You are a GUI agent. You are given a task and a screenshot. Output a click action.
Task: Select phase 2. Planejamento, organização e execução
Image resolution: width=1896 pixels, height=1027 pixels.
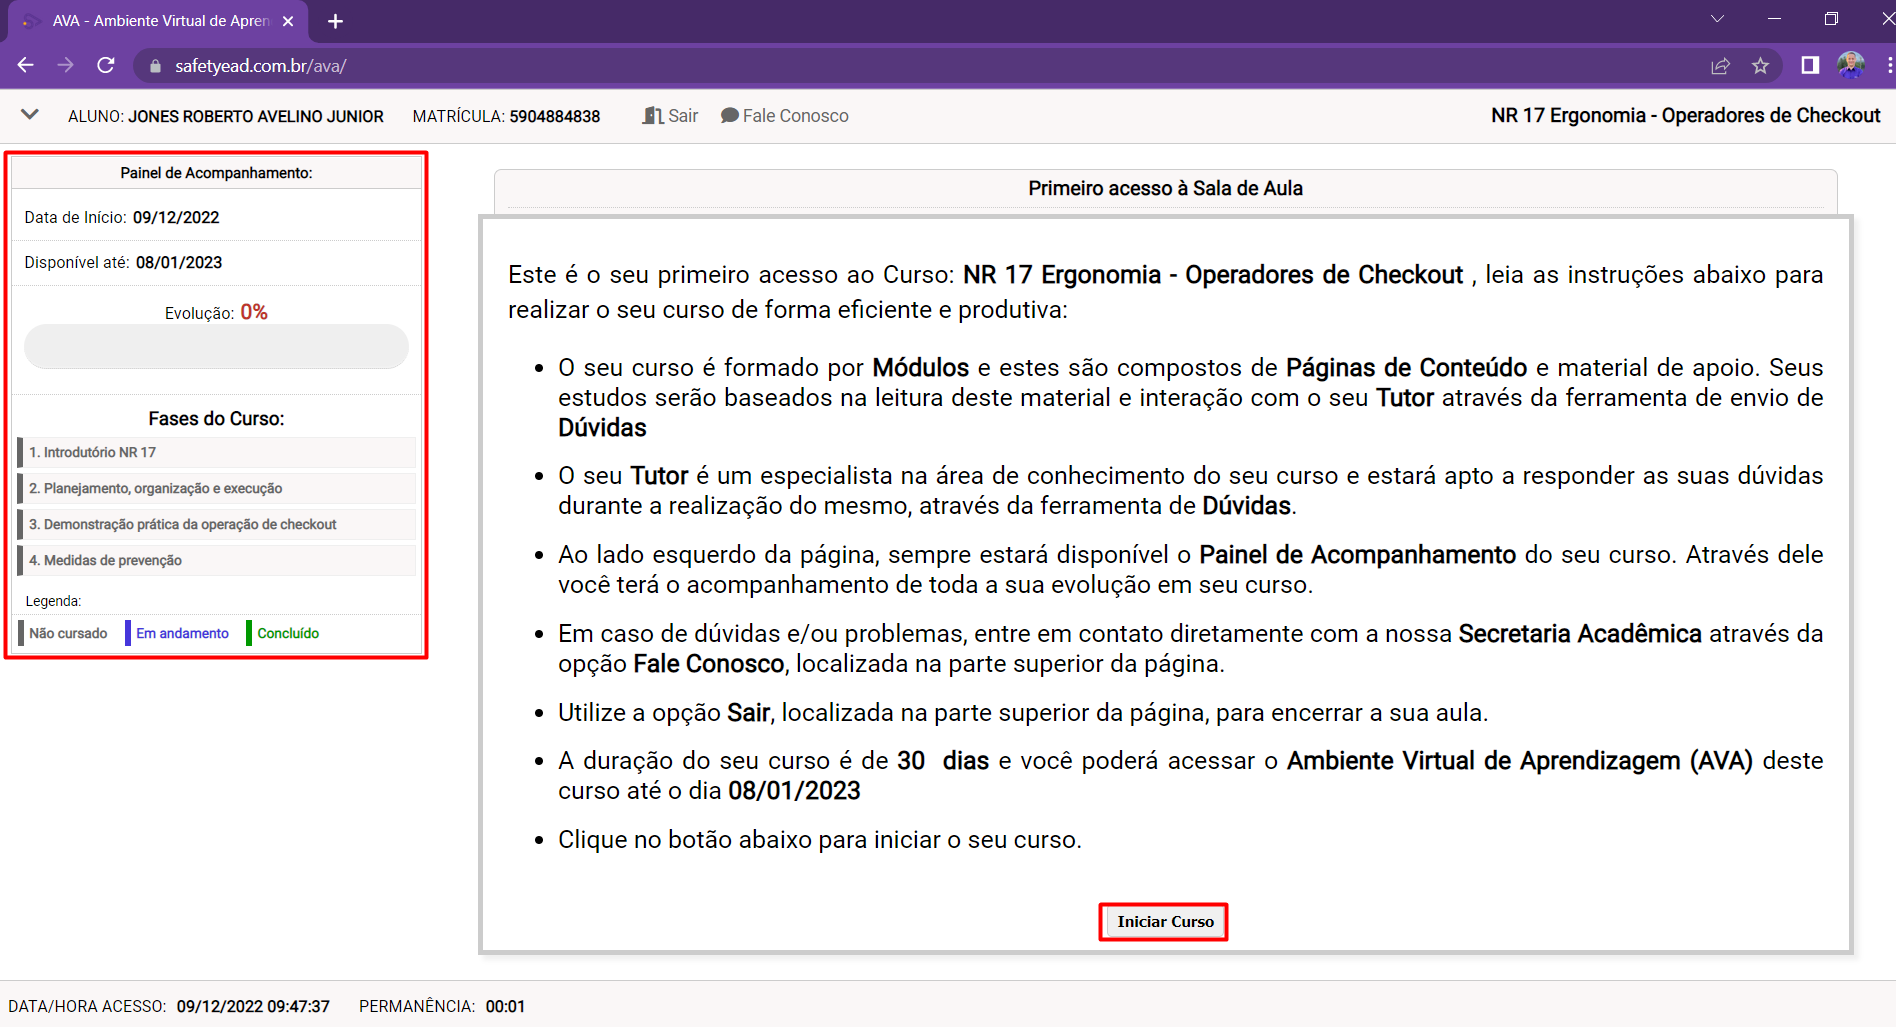[216, 488]
